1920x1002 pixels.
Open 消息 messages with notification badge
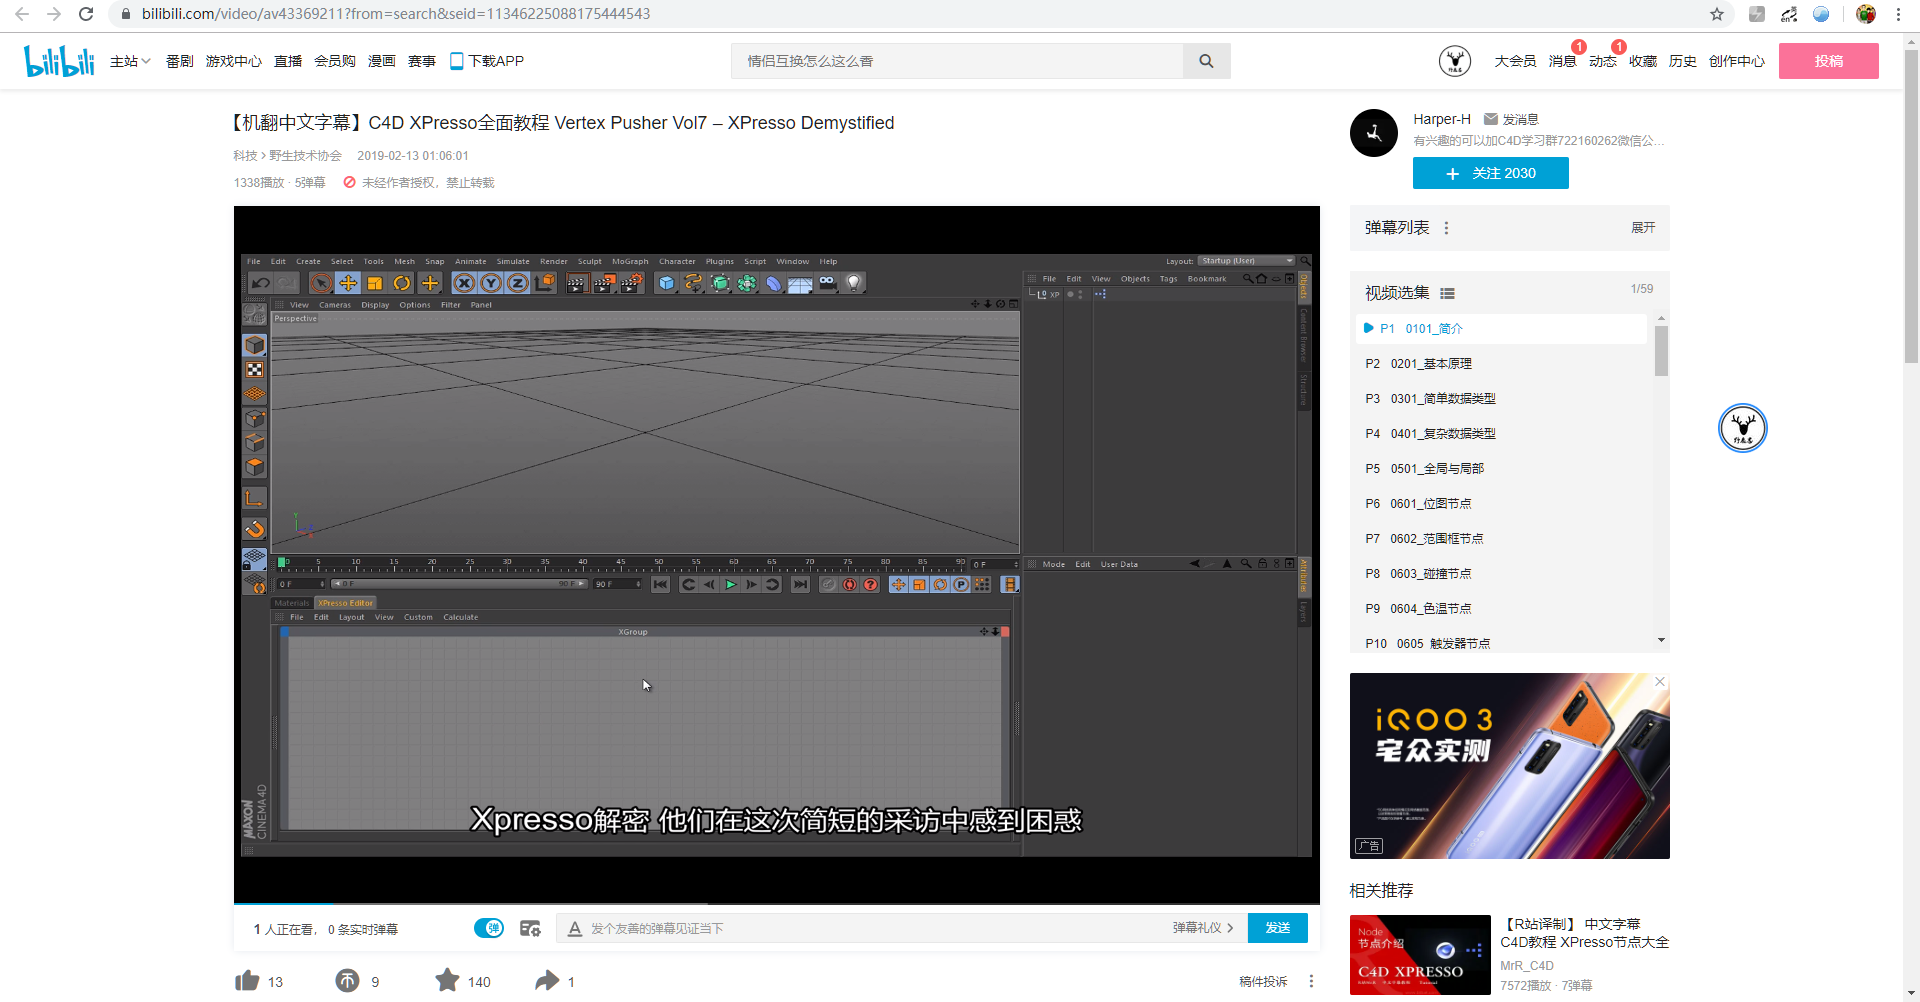point(1562,61)
